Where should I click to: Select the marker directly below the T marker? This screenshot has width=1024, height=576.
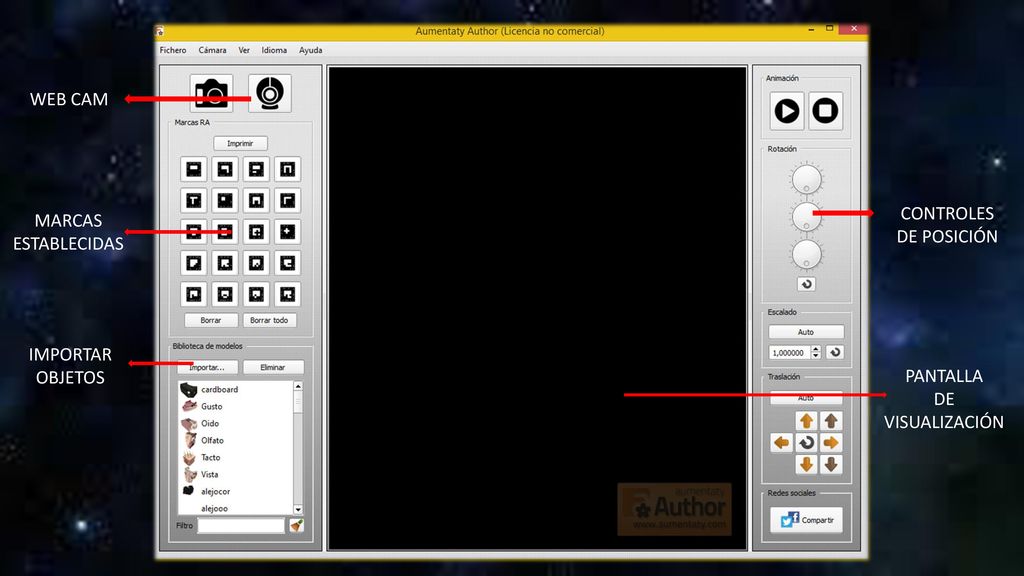(x=193, y=232)
